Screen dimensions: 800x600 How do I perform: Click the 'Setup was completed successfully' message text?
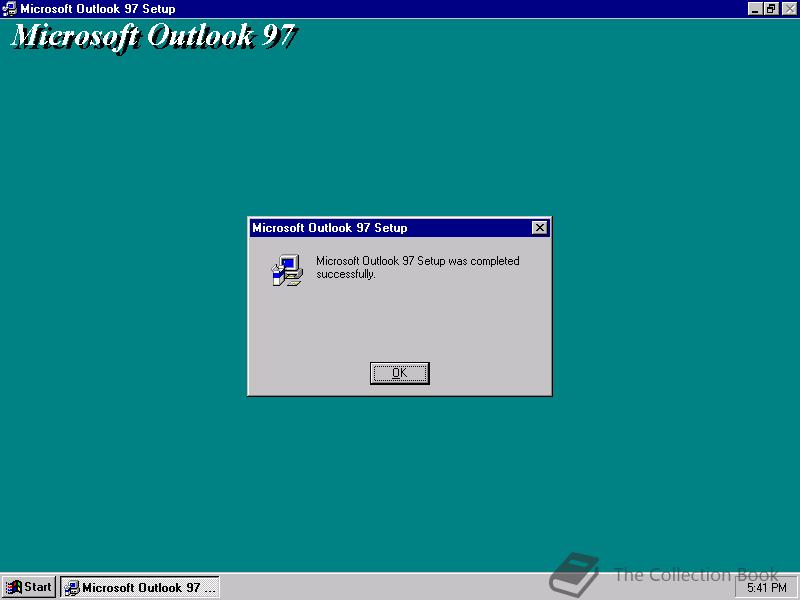417,267
